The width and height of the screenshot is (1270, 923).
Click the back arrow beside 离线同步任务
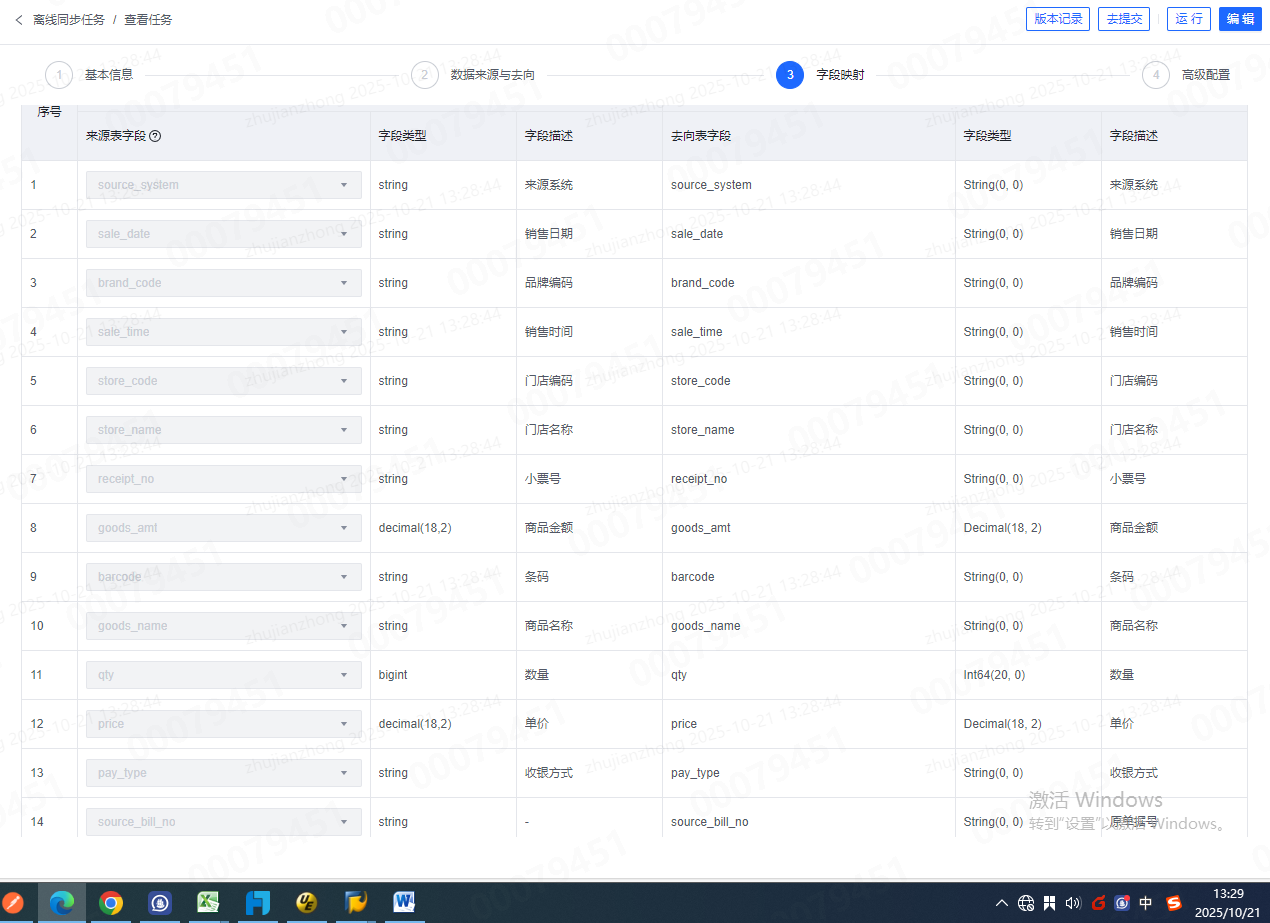[19, 20]
